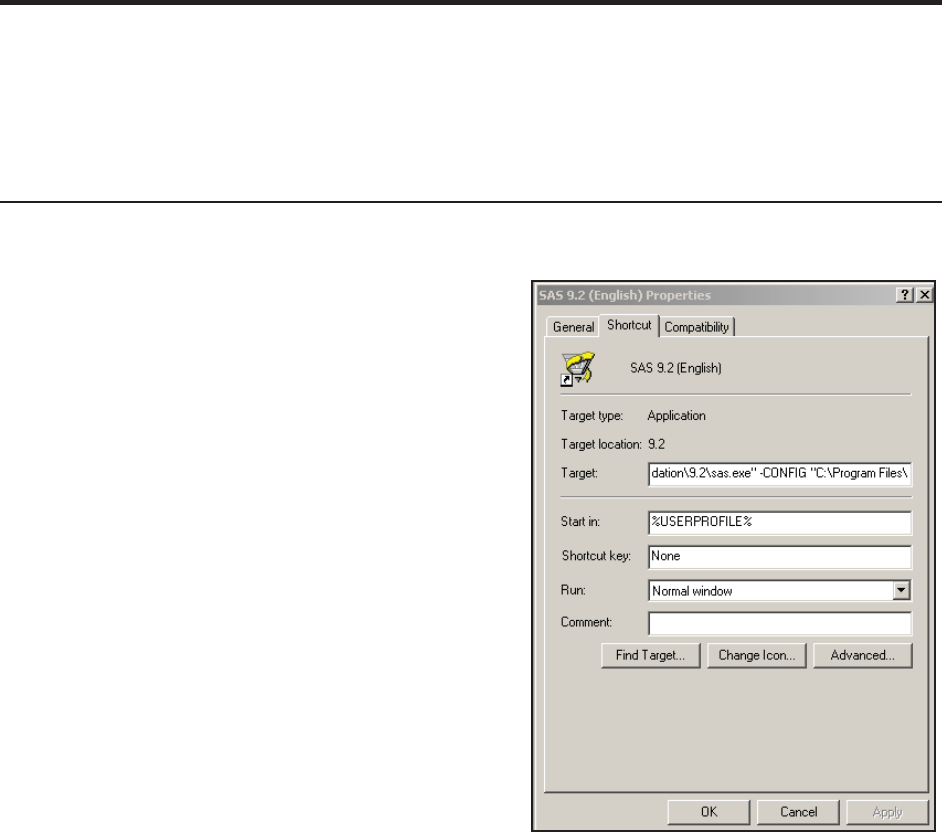Click the SAS 9.2 shortcut icon
The image size is (942, 832).
tap(577, 369)
